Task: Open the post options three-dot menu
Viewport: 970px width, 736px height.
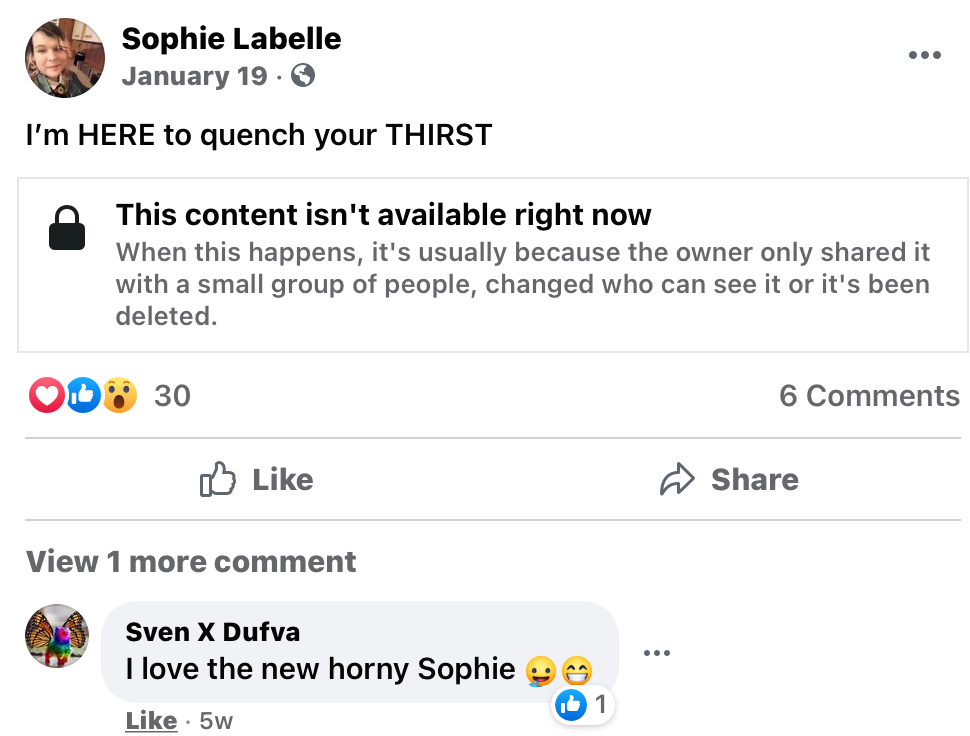Action: [925, 55]
